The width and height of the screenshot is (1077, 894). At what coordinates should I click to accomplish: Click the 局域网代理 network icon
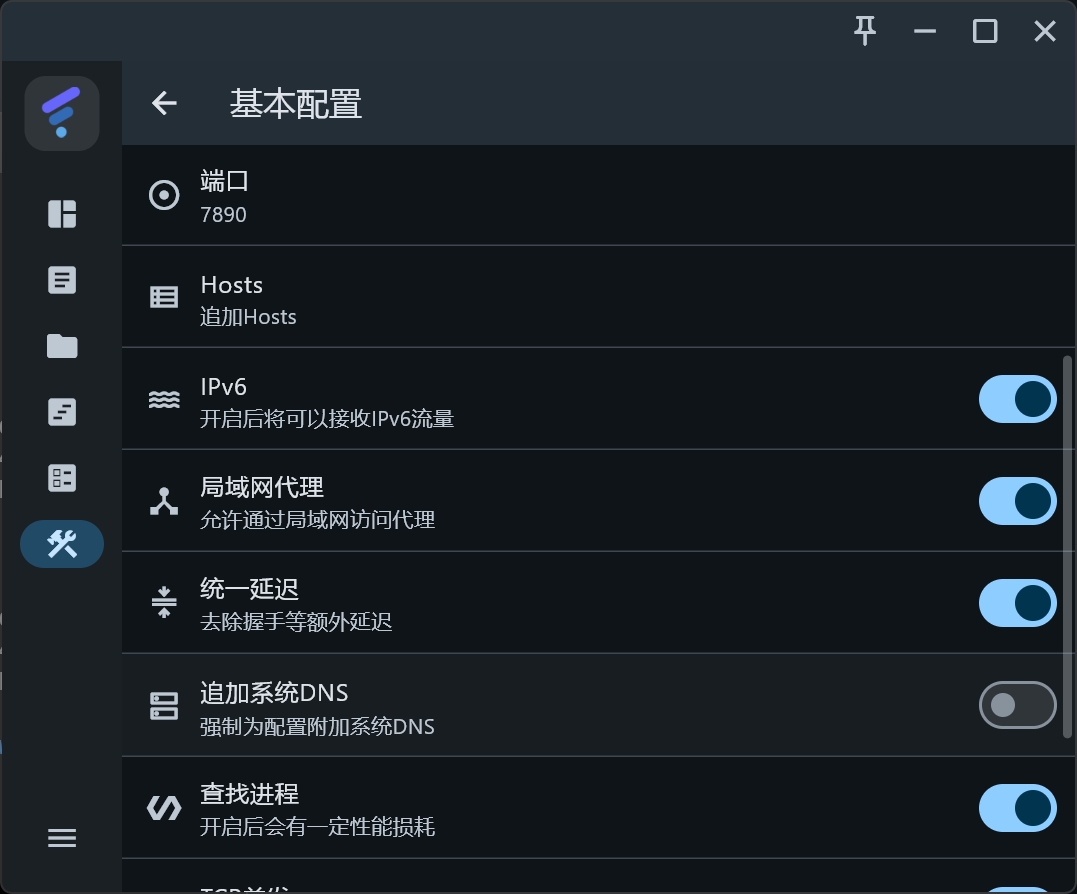164,501
